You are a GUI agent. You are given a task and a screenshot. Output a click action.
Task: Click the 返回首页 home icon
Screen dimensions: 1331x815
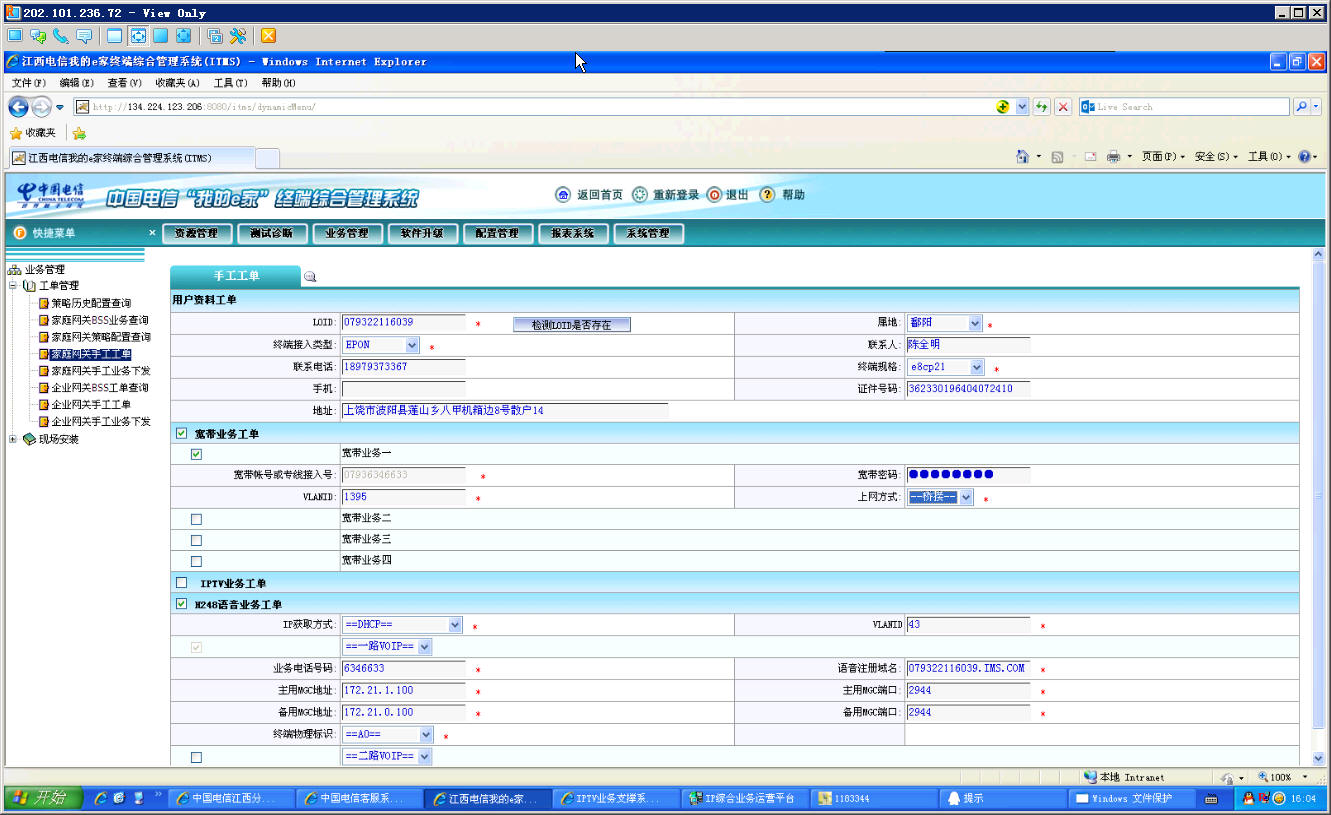coord(563,195)
